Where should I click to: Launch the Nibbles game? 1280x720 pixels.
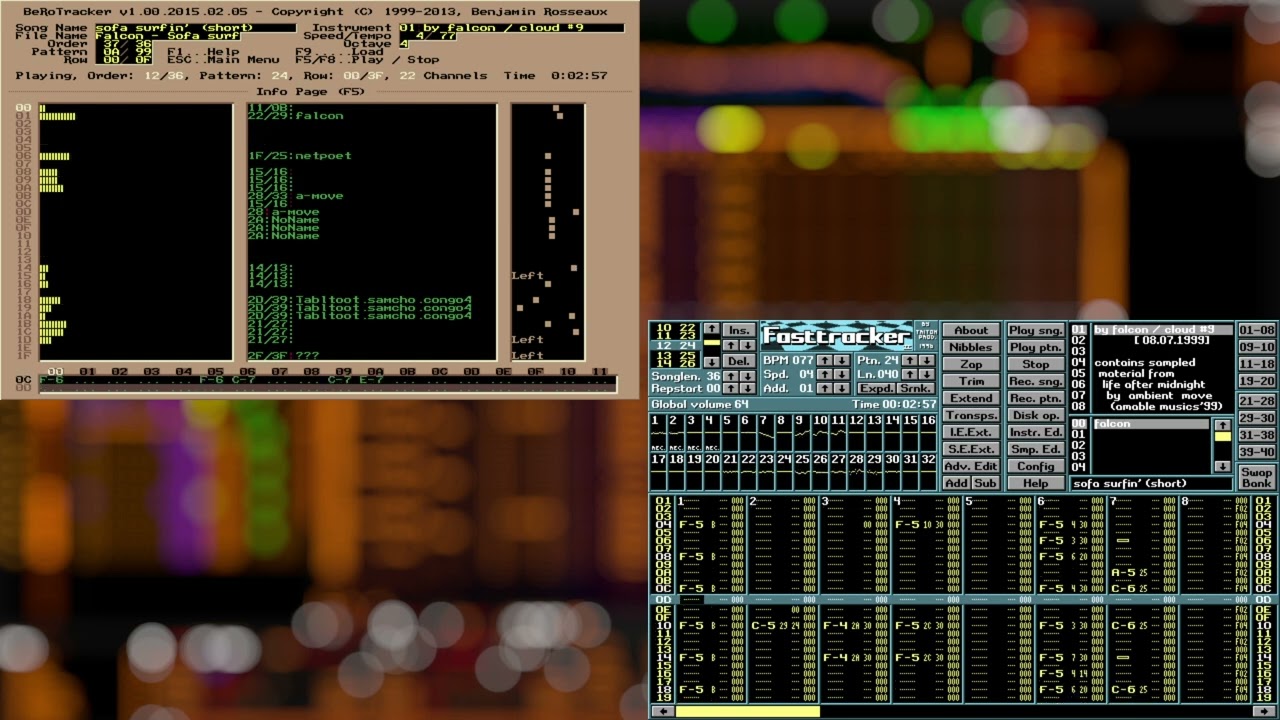click(x=971, y=347)
